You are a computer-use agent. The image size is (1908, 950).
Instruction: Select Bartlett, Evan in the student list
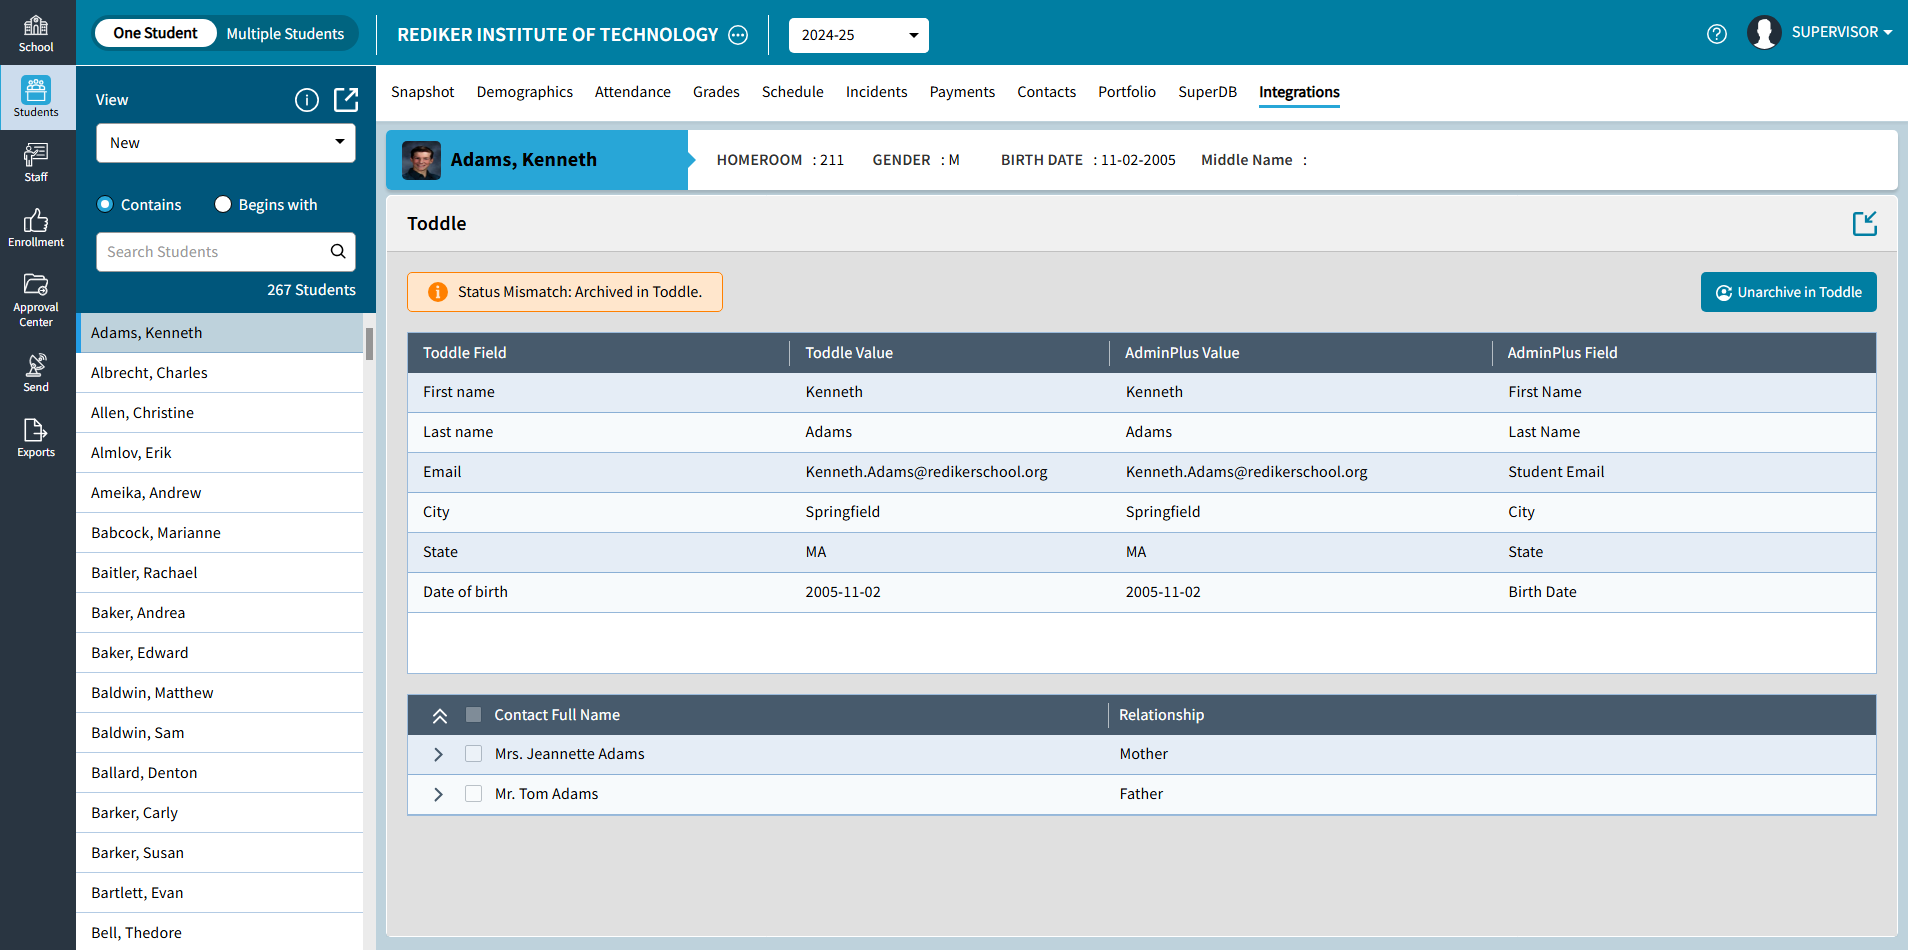pyautogui.click(x=220, y=893)
